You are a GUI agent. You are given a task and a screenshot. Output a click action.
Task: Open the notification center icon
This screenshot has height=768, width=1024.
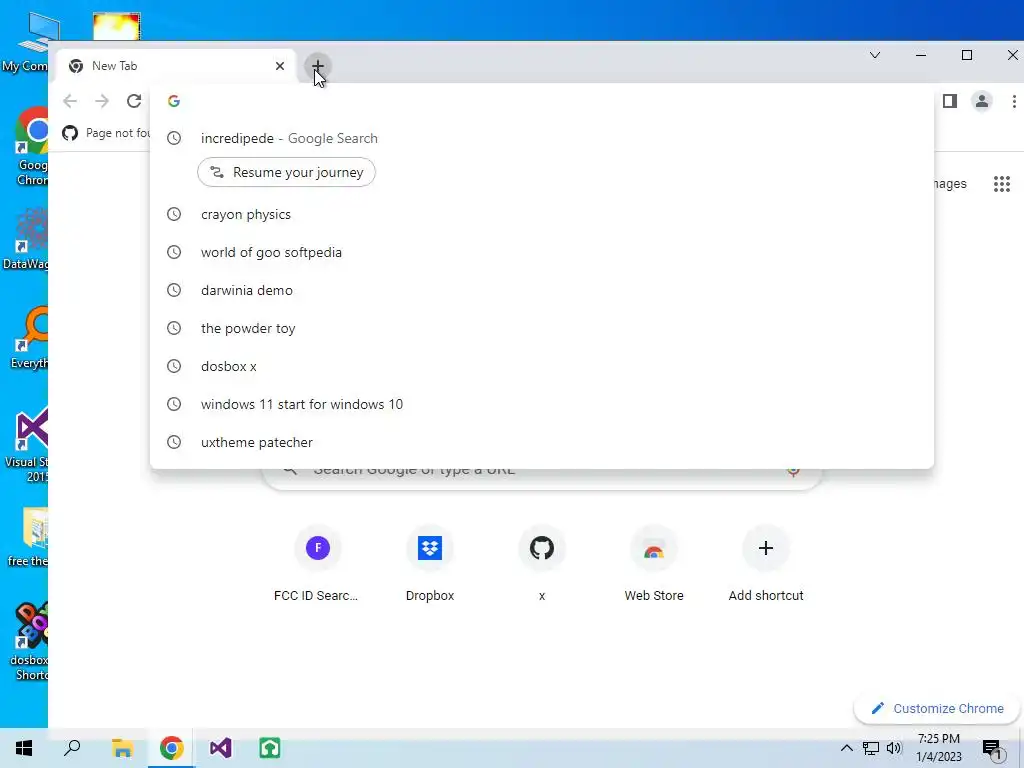click(x=993, y=749)
